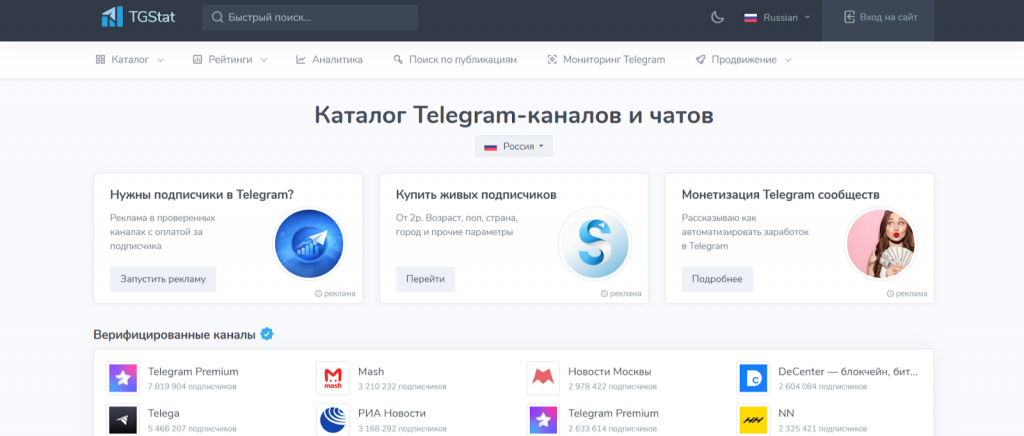Click the "Подробнее" button
The width and height of the screenshot is (1024, 436).
pos(717,279)
